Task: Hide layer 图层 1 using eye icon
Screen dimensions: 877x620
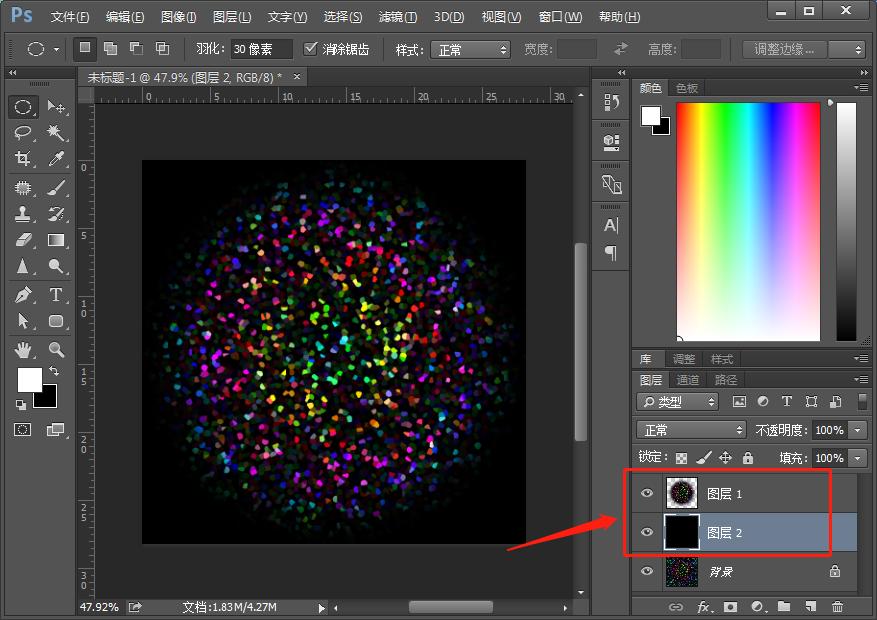Action: 647,493
